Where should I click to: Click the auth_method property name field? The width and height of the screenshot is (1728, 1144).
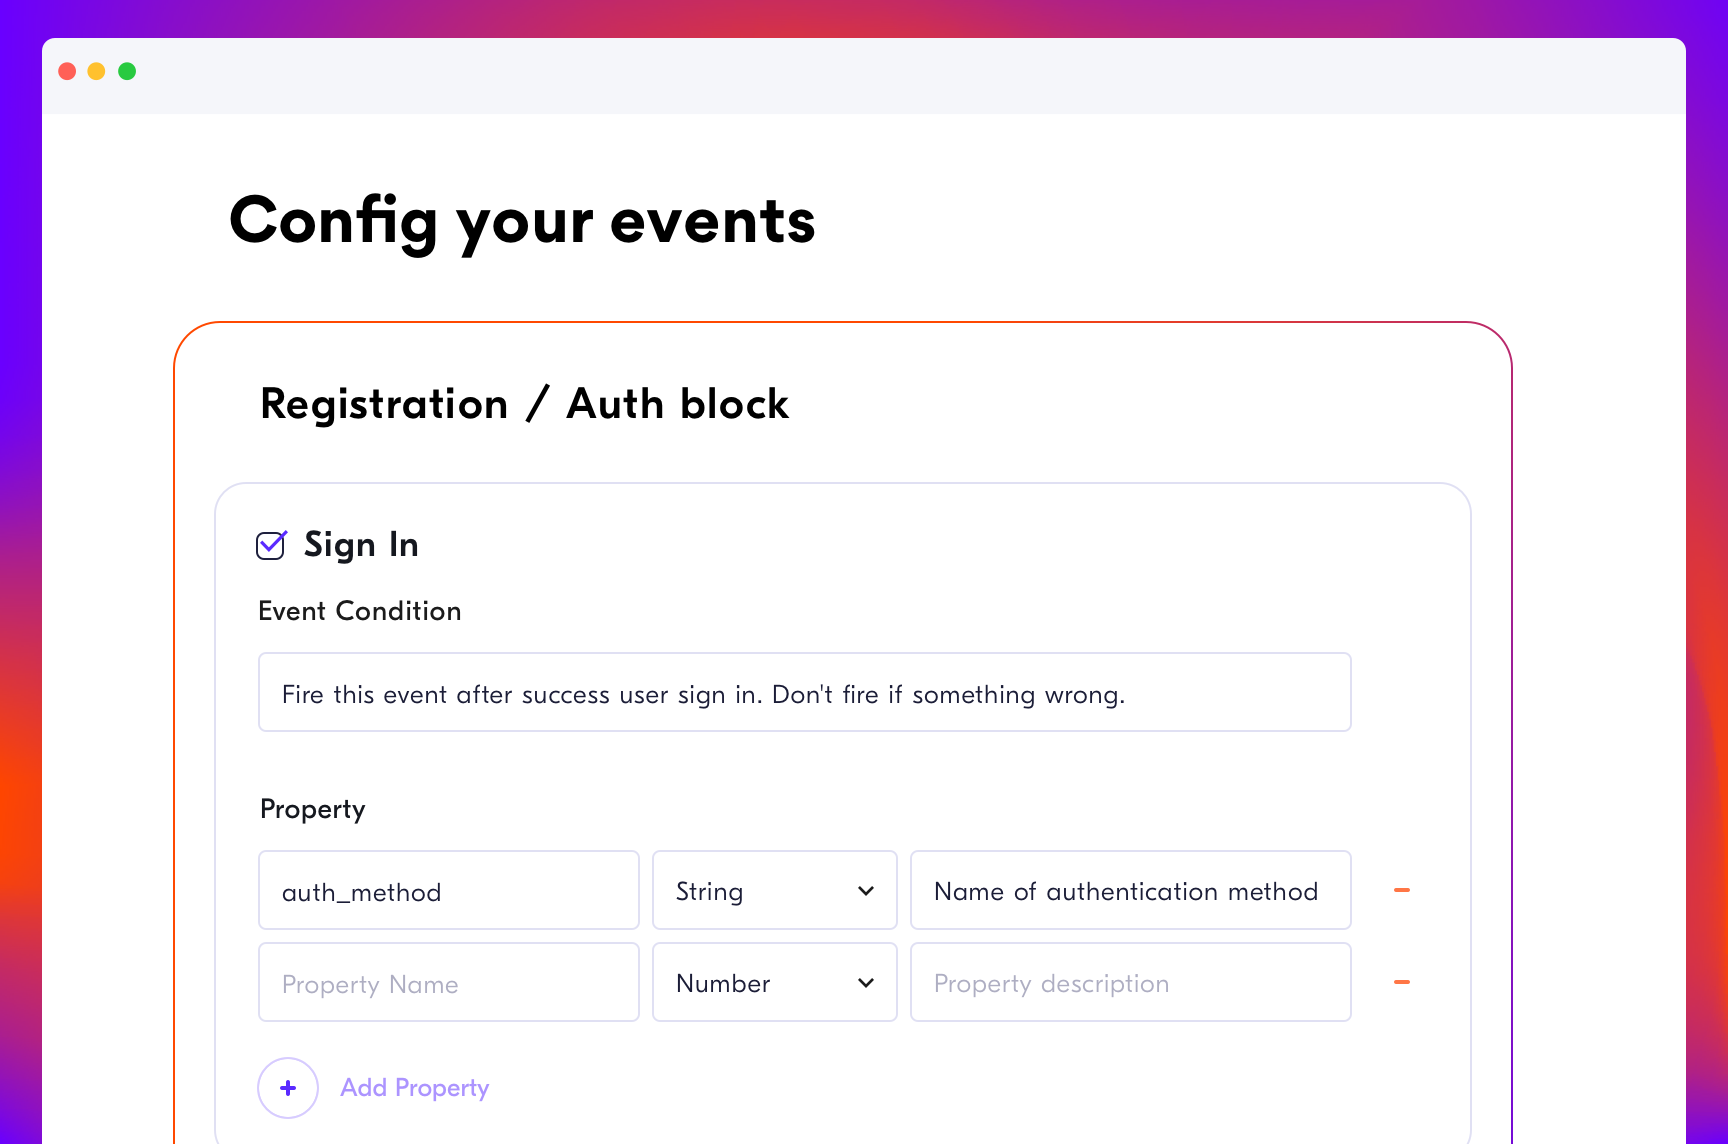click(448, 891)
